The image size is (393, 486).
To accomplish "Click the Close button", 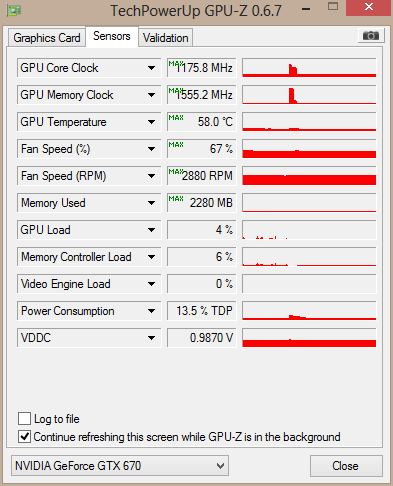I will click(x=346, y=466).
